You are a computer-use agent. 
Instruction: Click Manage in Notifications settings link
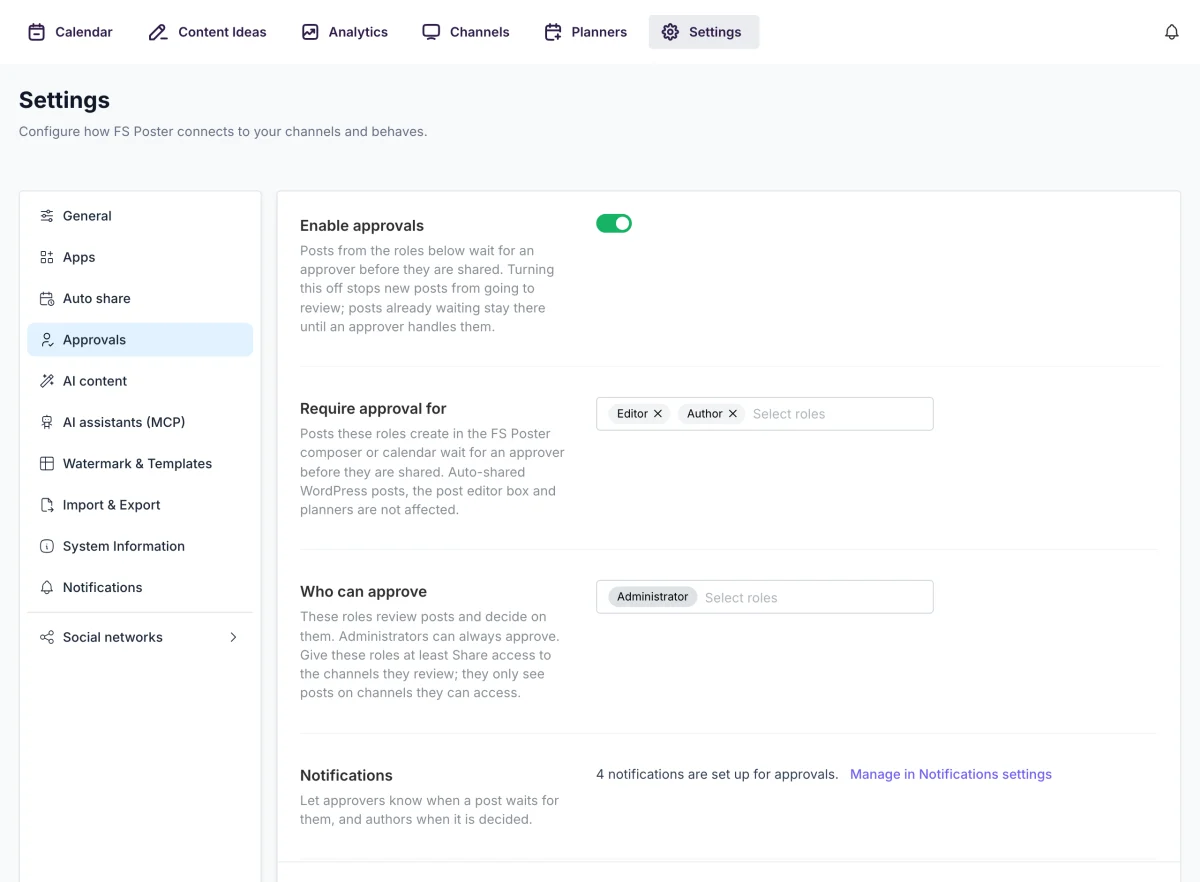pyautogui.click(x=951, y=774)
